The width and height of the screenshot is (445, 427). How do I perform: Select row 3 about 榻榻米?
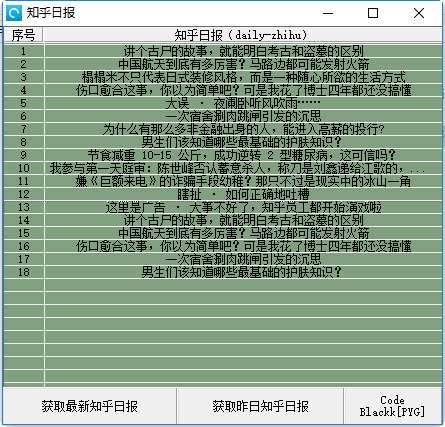click(223, 77)
